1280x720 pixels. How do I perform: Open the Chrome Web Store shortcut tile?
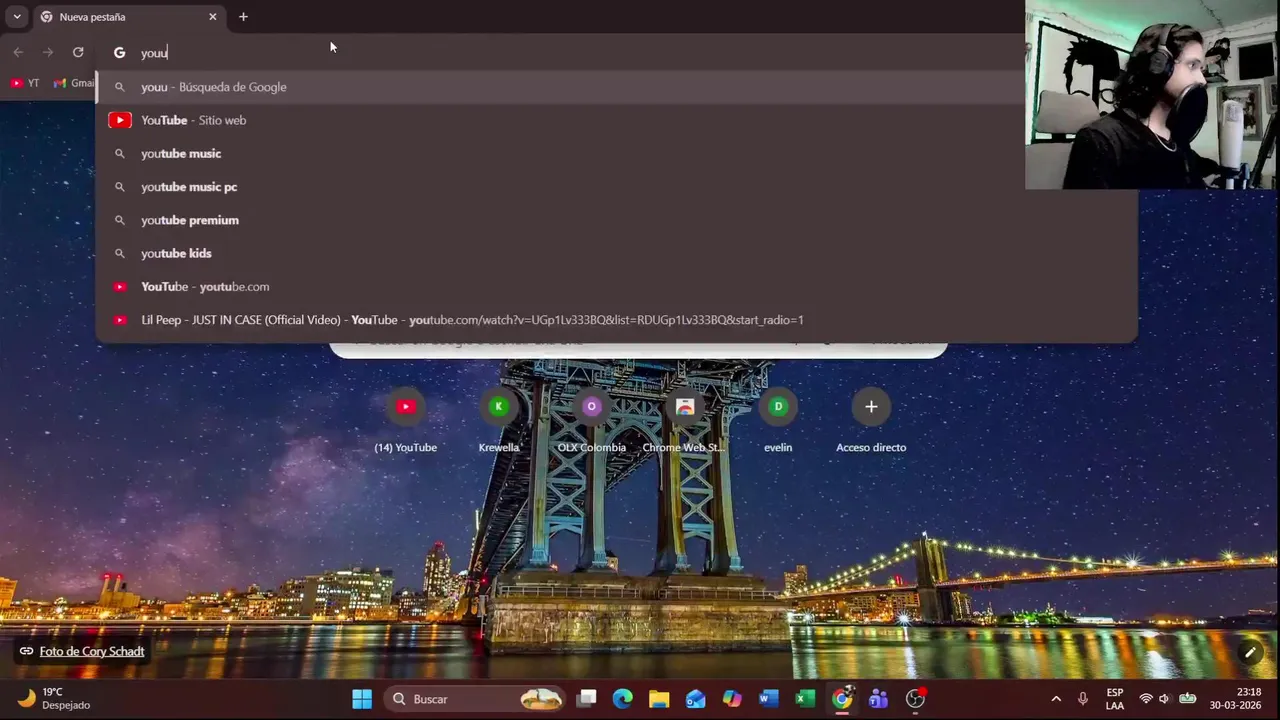pos(685,421)
